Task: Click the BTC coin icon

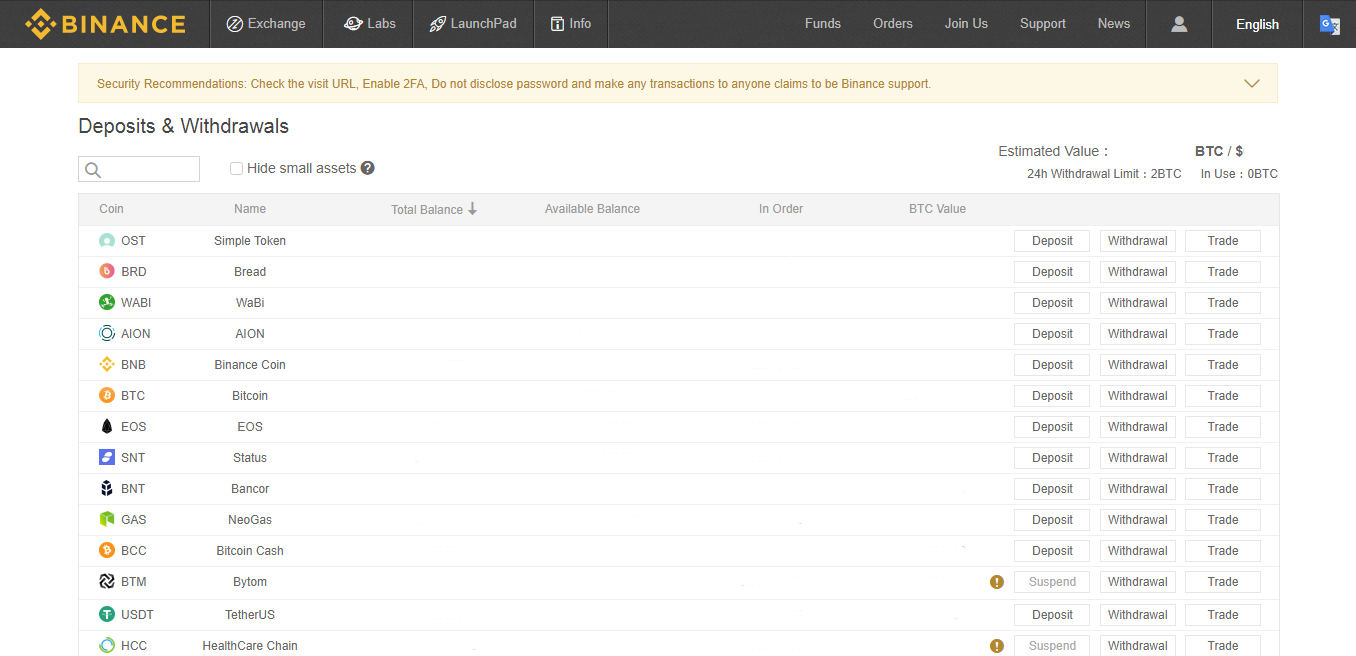Action: click(107, 396)
